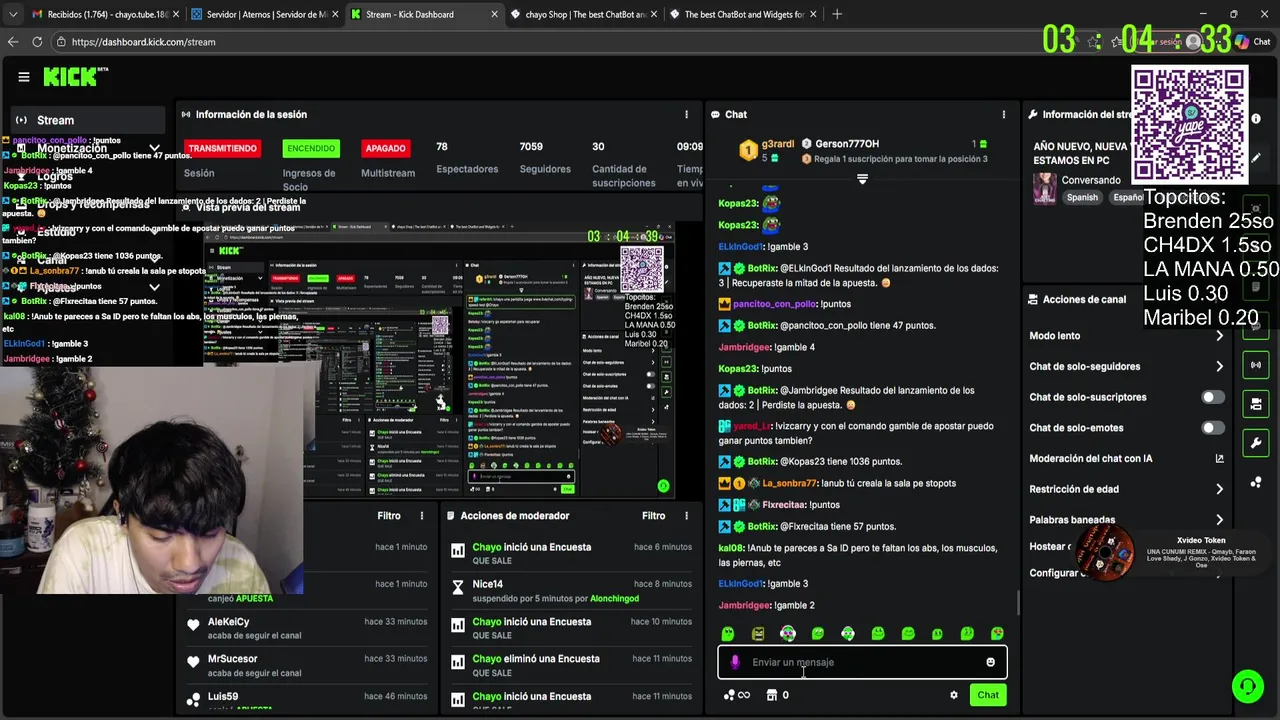Click the green Chat send button
1280x720 pixels.
tap(988, 695)
